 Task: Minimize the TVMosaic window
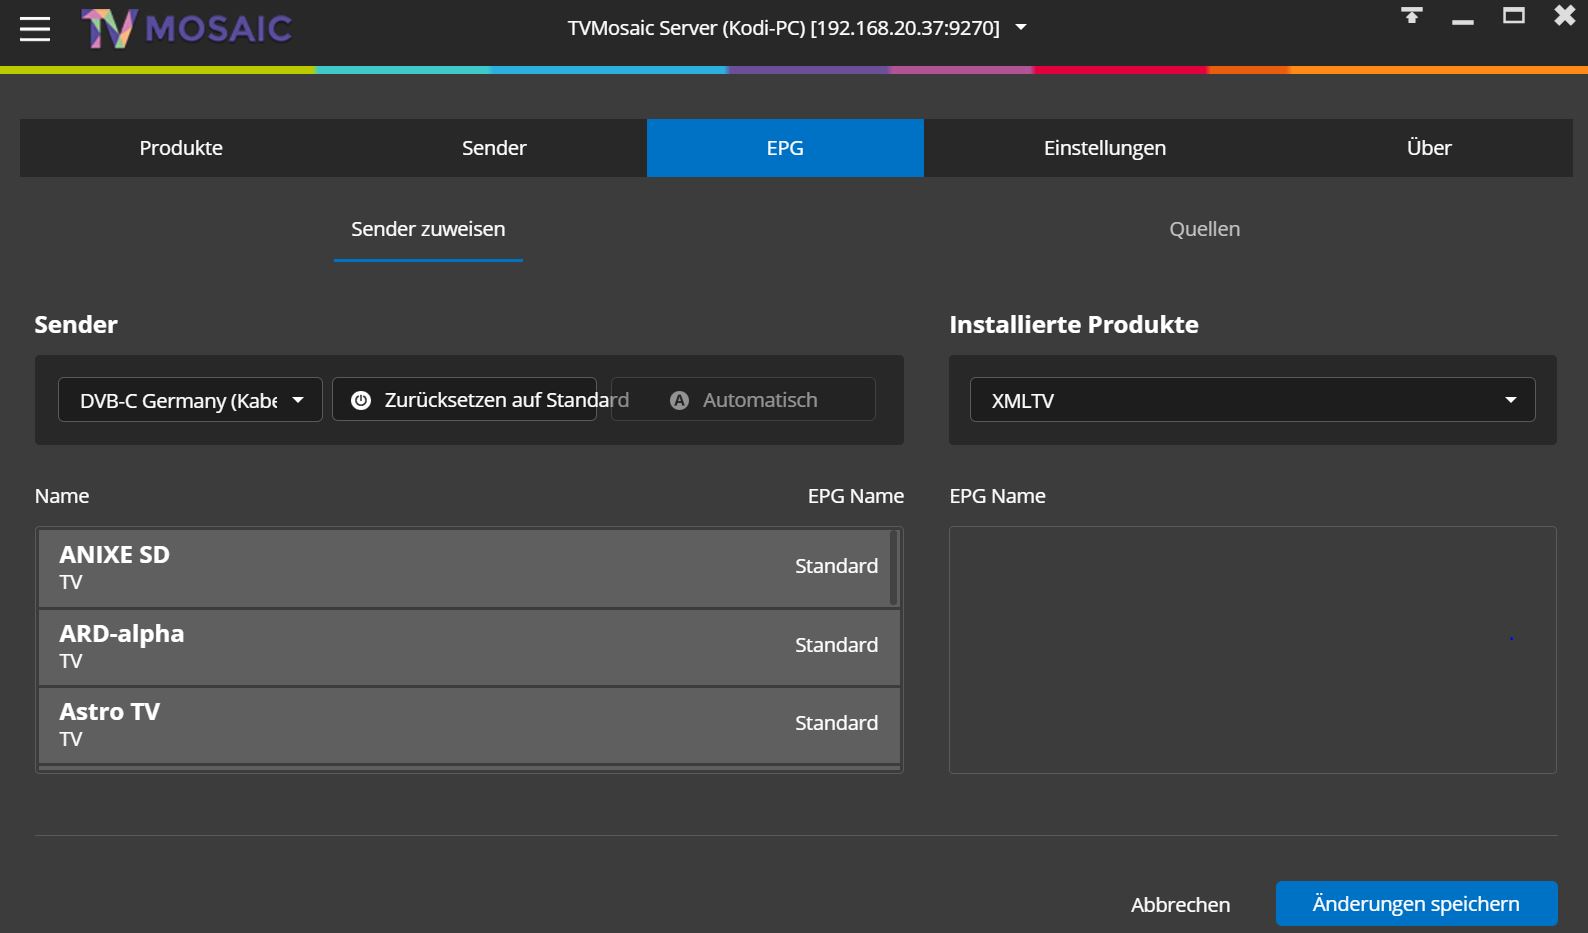click(1463, 21)
